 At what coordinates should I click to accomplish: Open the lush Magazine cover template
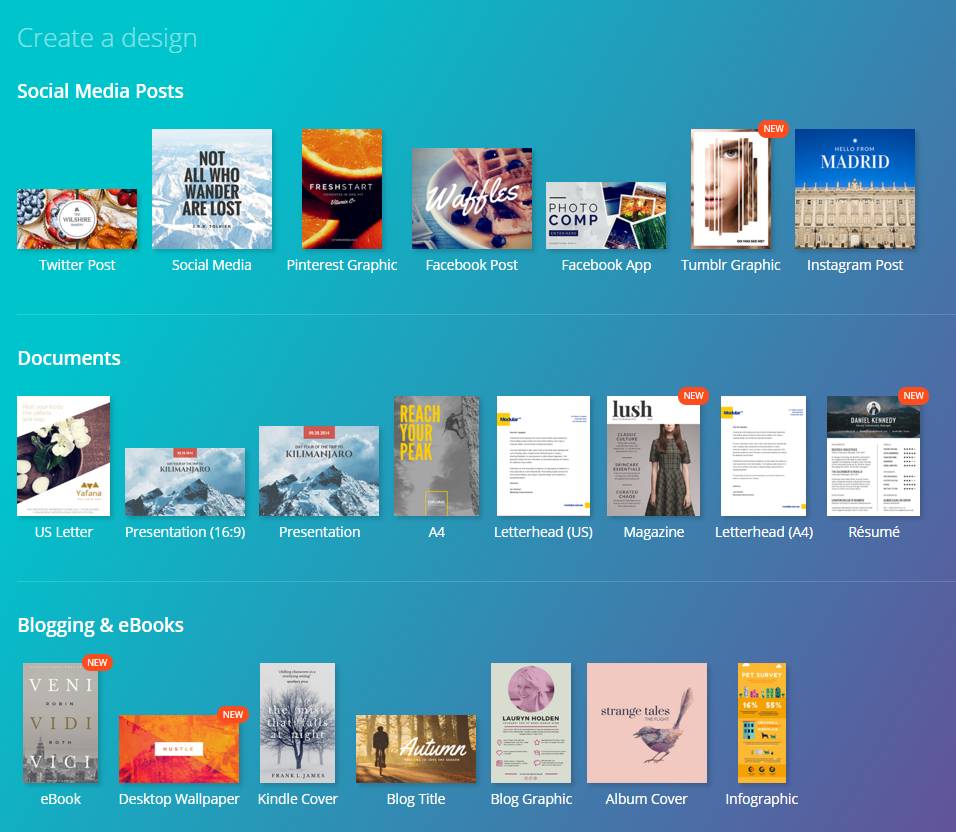tap(653, 456)
